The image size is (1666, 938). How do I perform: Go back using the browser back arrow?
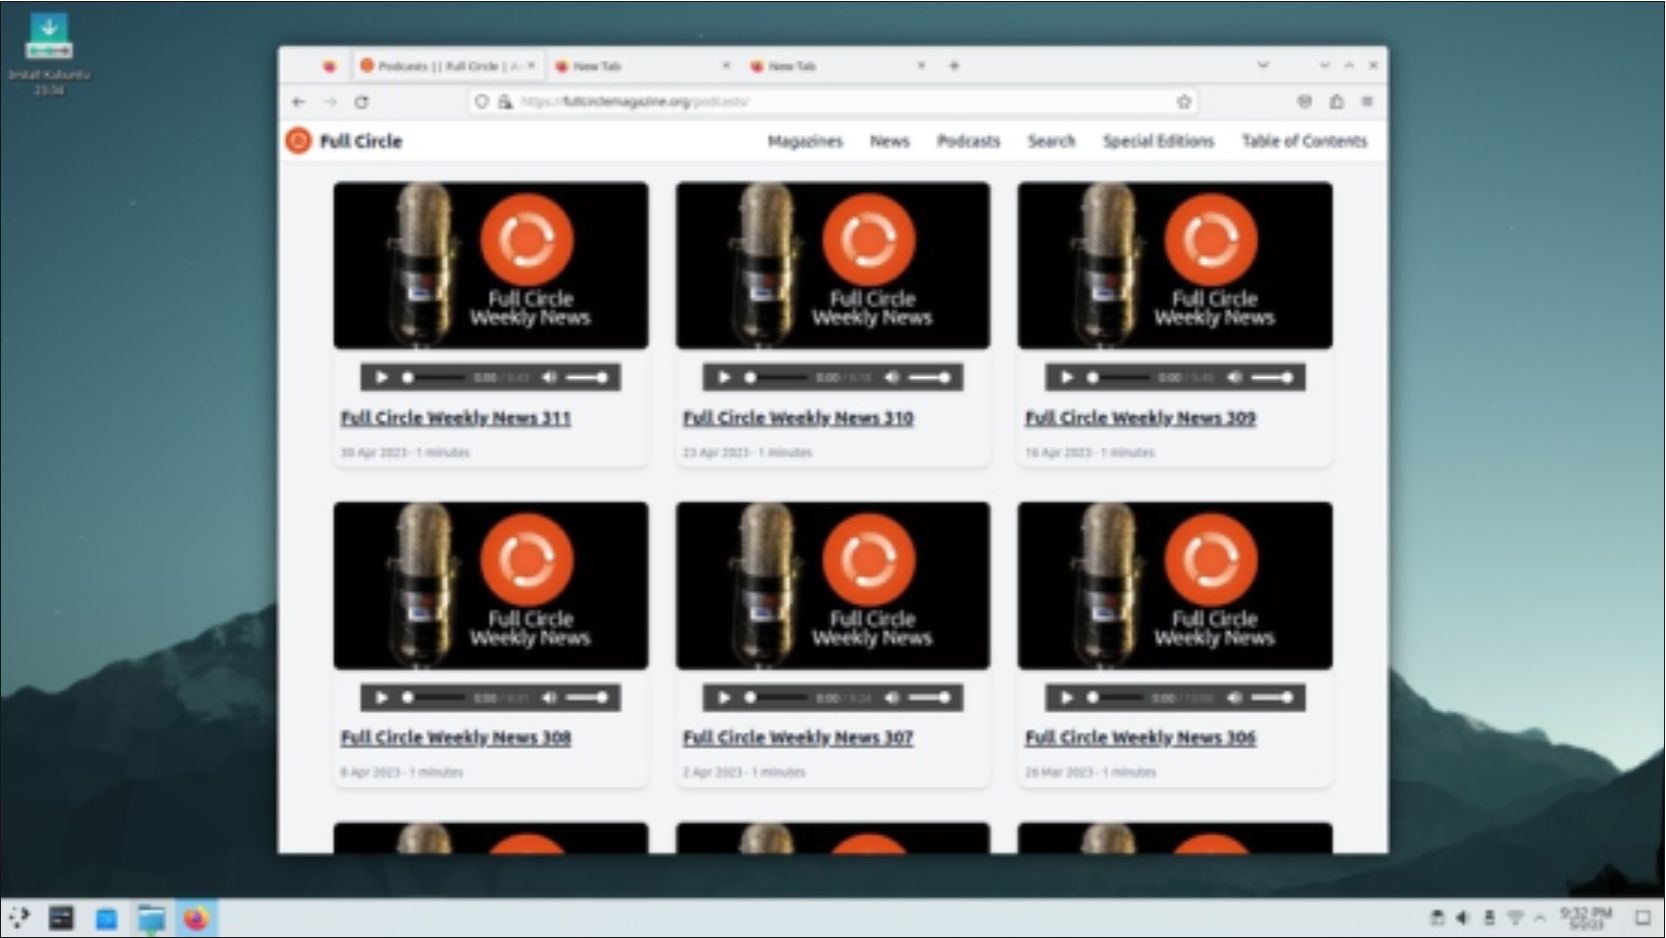(298, 102)
